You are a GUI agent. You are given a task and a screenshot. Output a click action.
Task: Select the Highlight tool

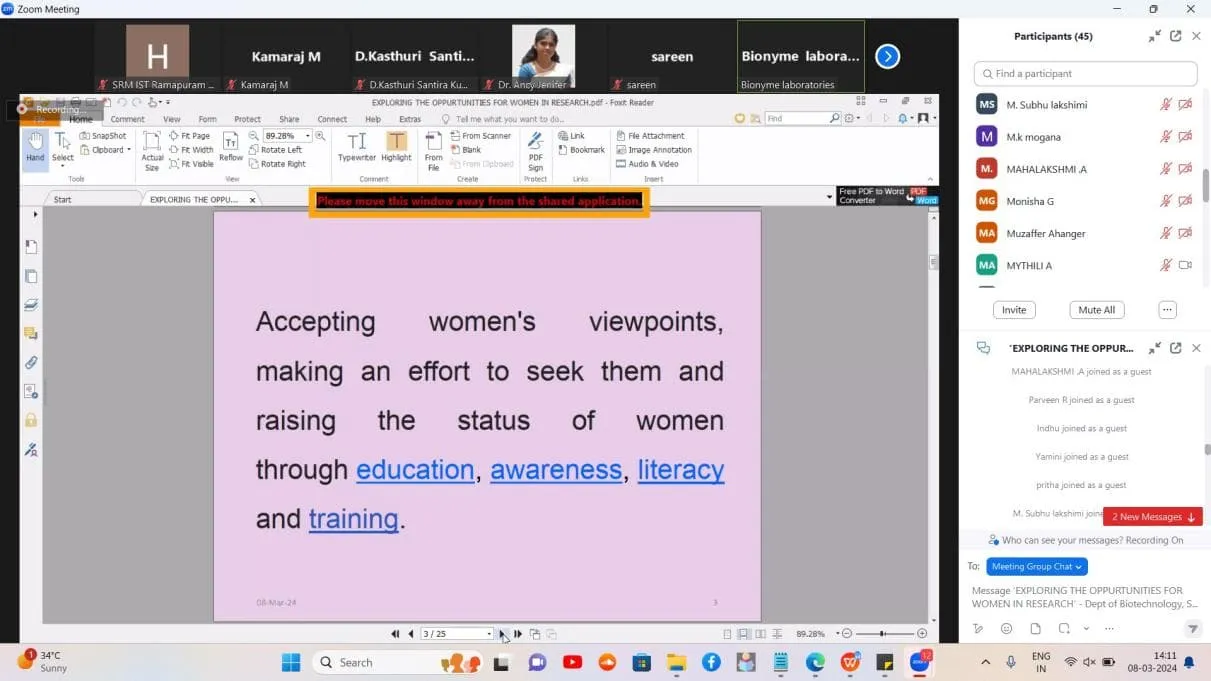[x=396, y=147]
